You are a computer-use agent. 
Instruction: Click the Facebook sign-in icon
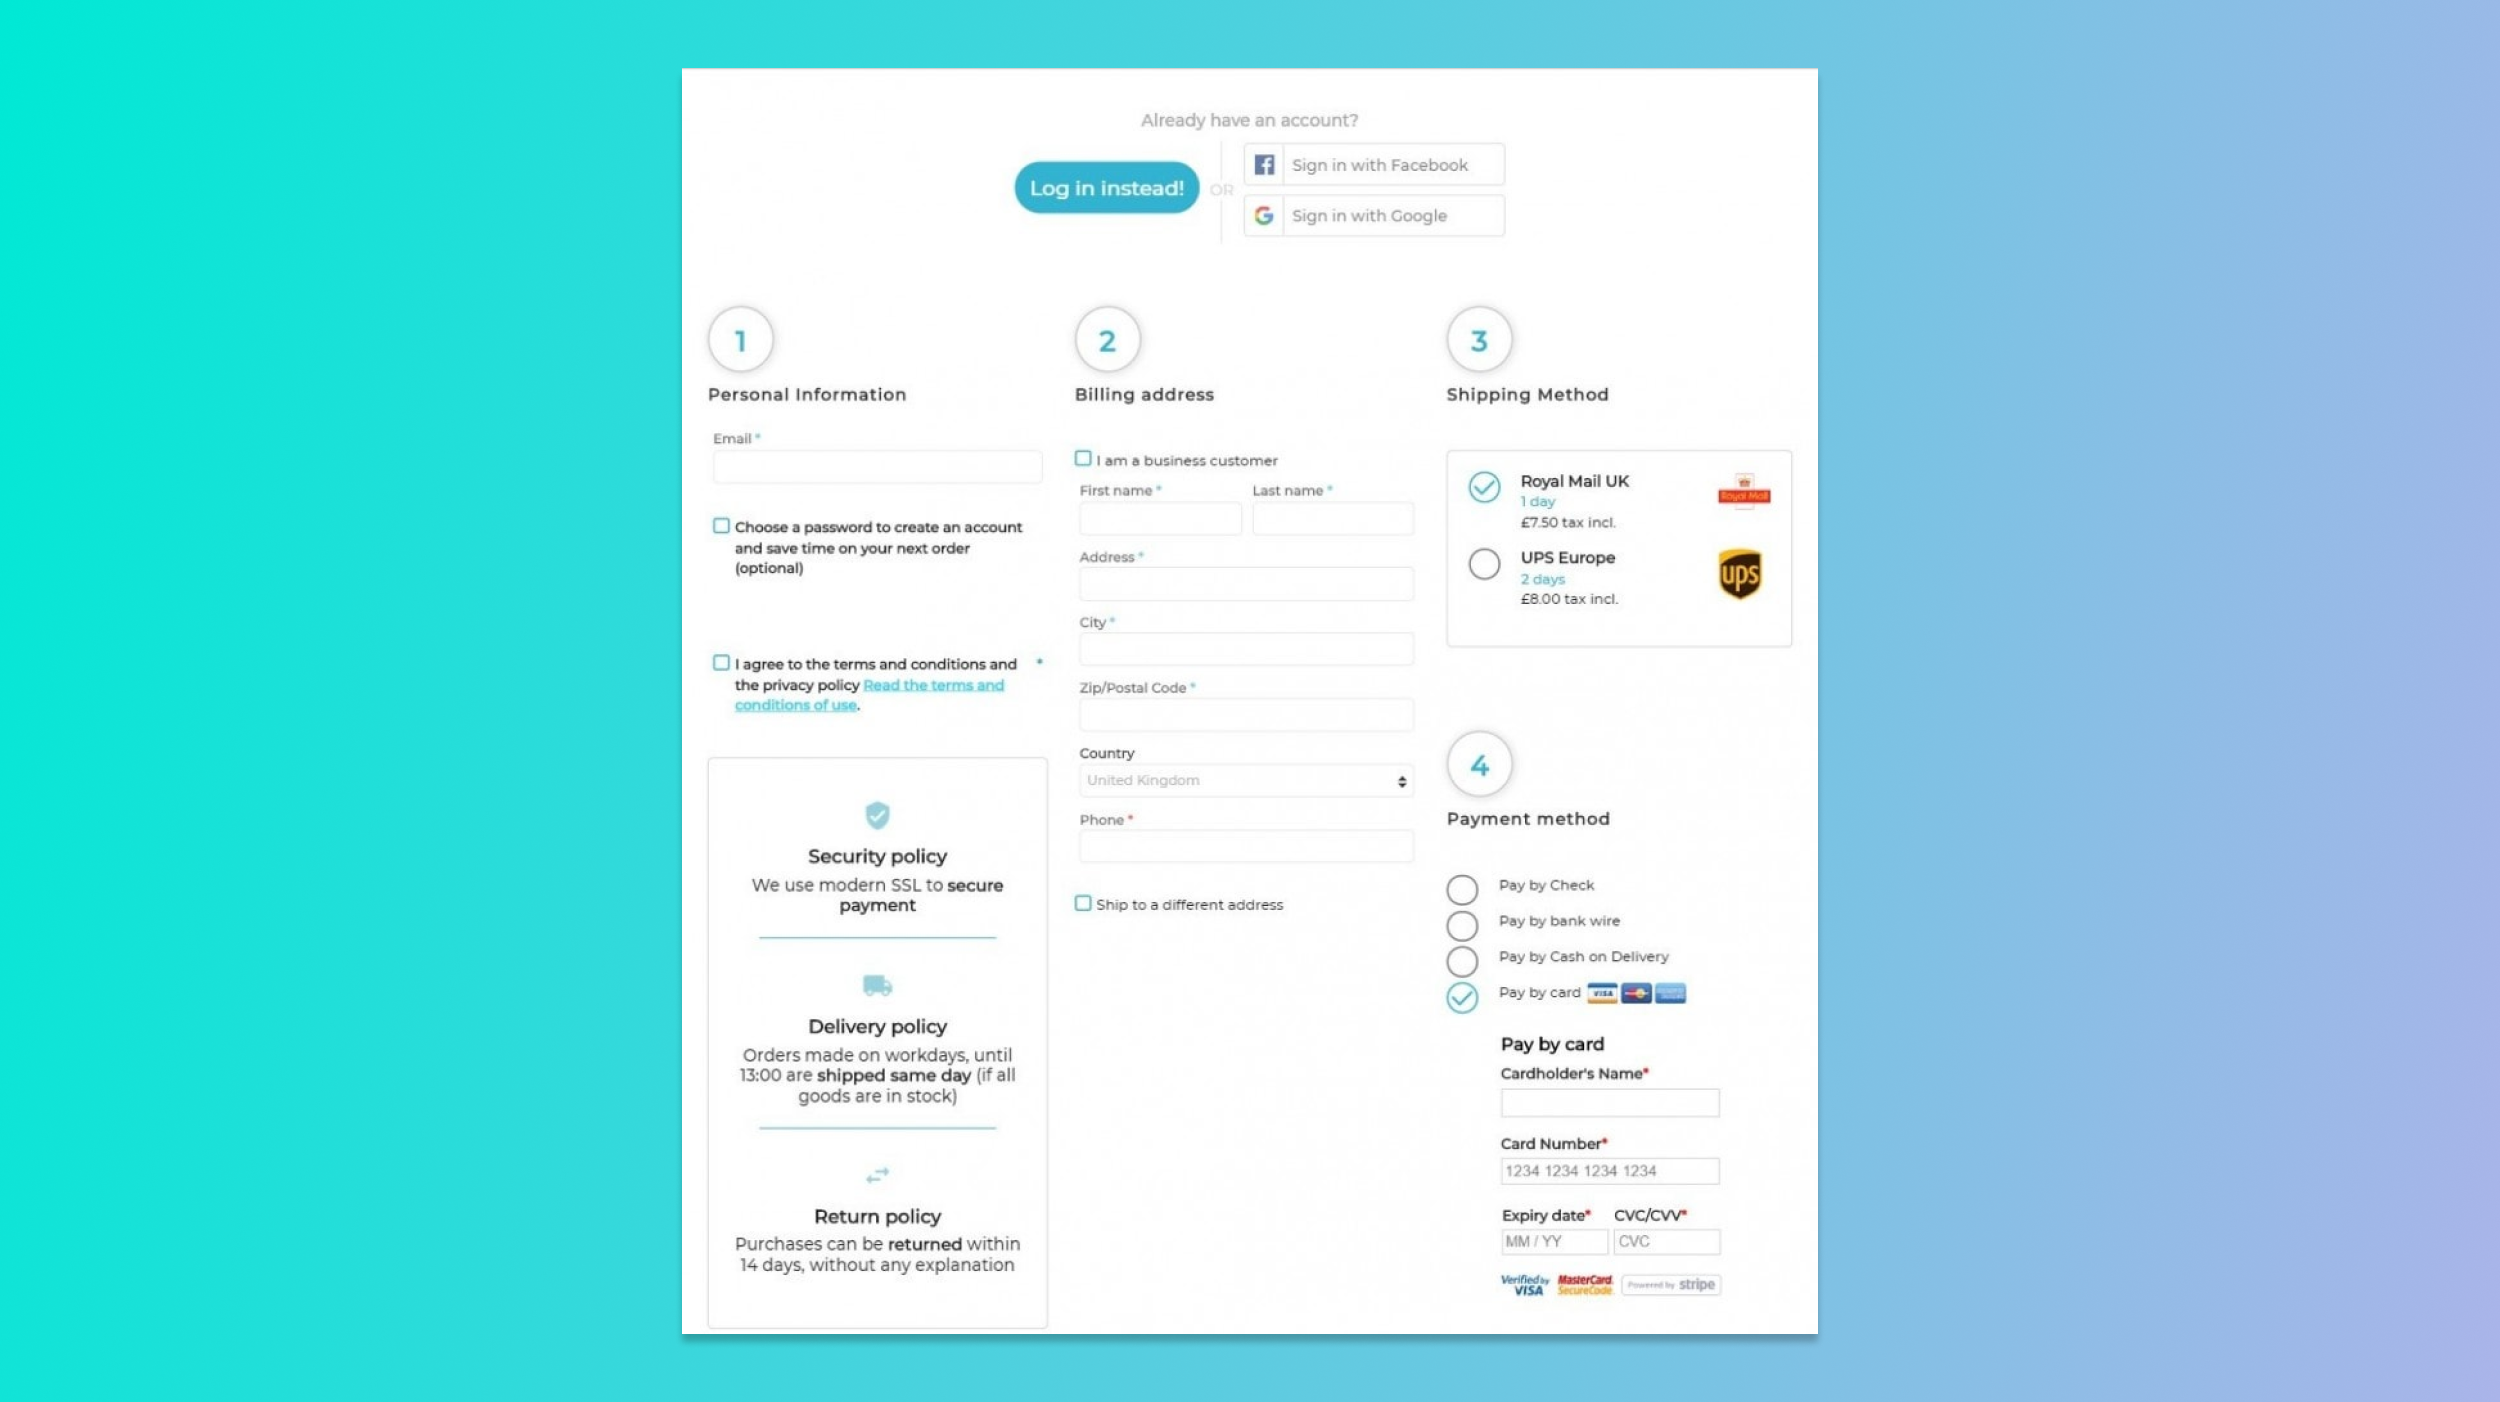point(1264,163)
